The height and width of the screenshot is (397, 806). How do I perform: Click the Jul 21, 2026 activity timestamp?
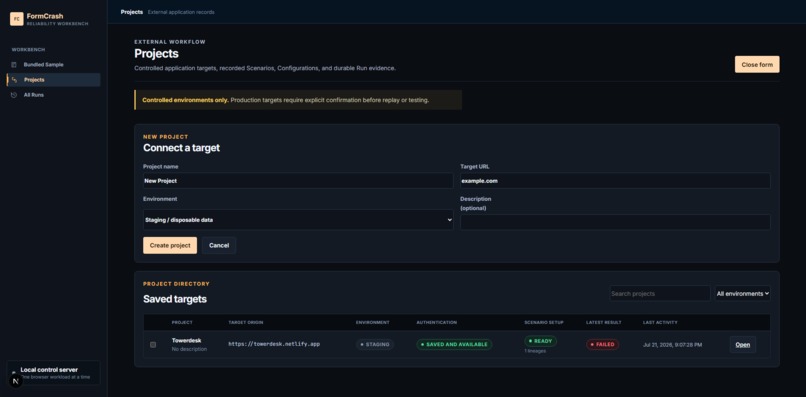672,345
